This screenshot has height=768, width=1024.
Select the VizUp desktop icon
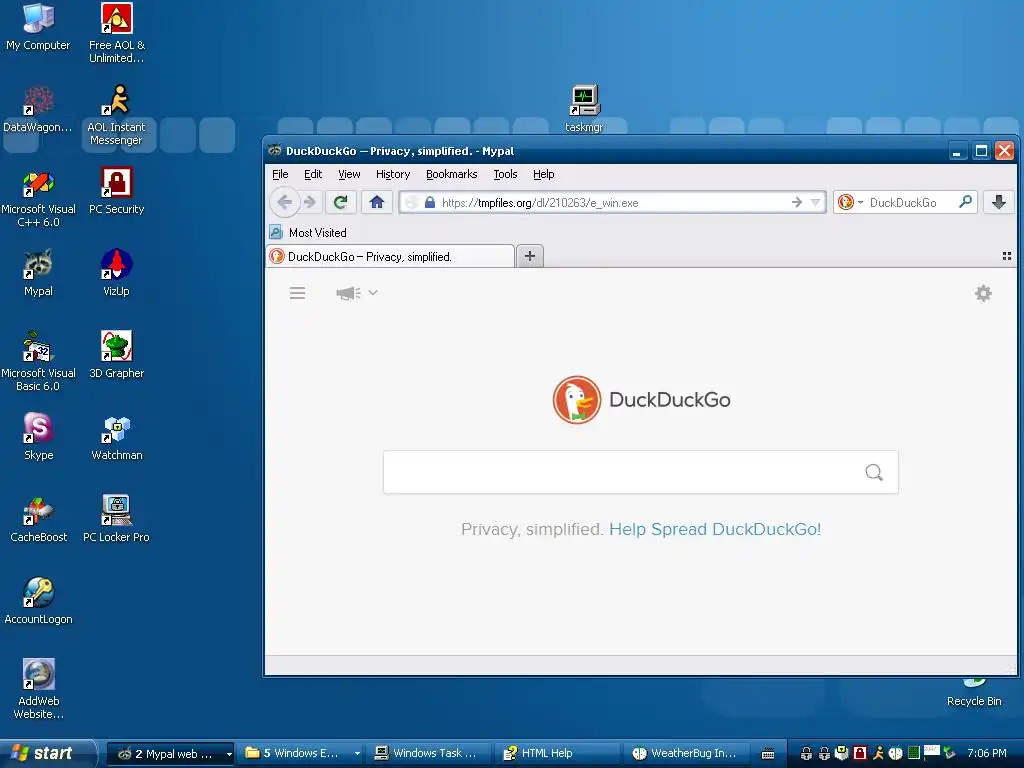(116, 273)
